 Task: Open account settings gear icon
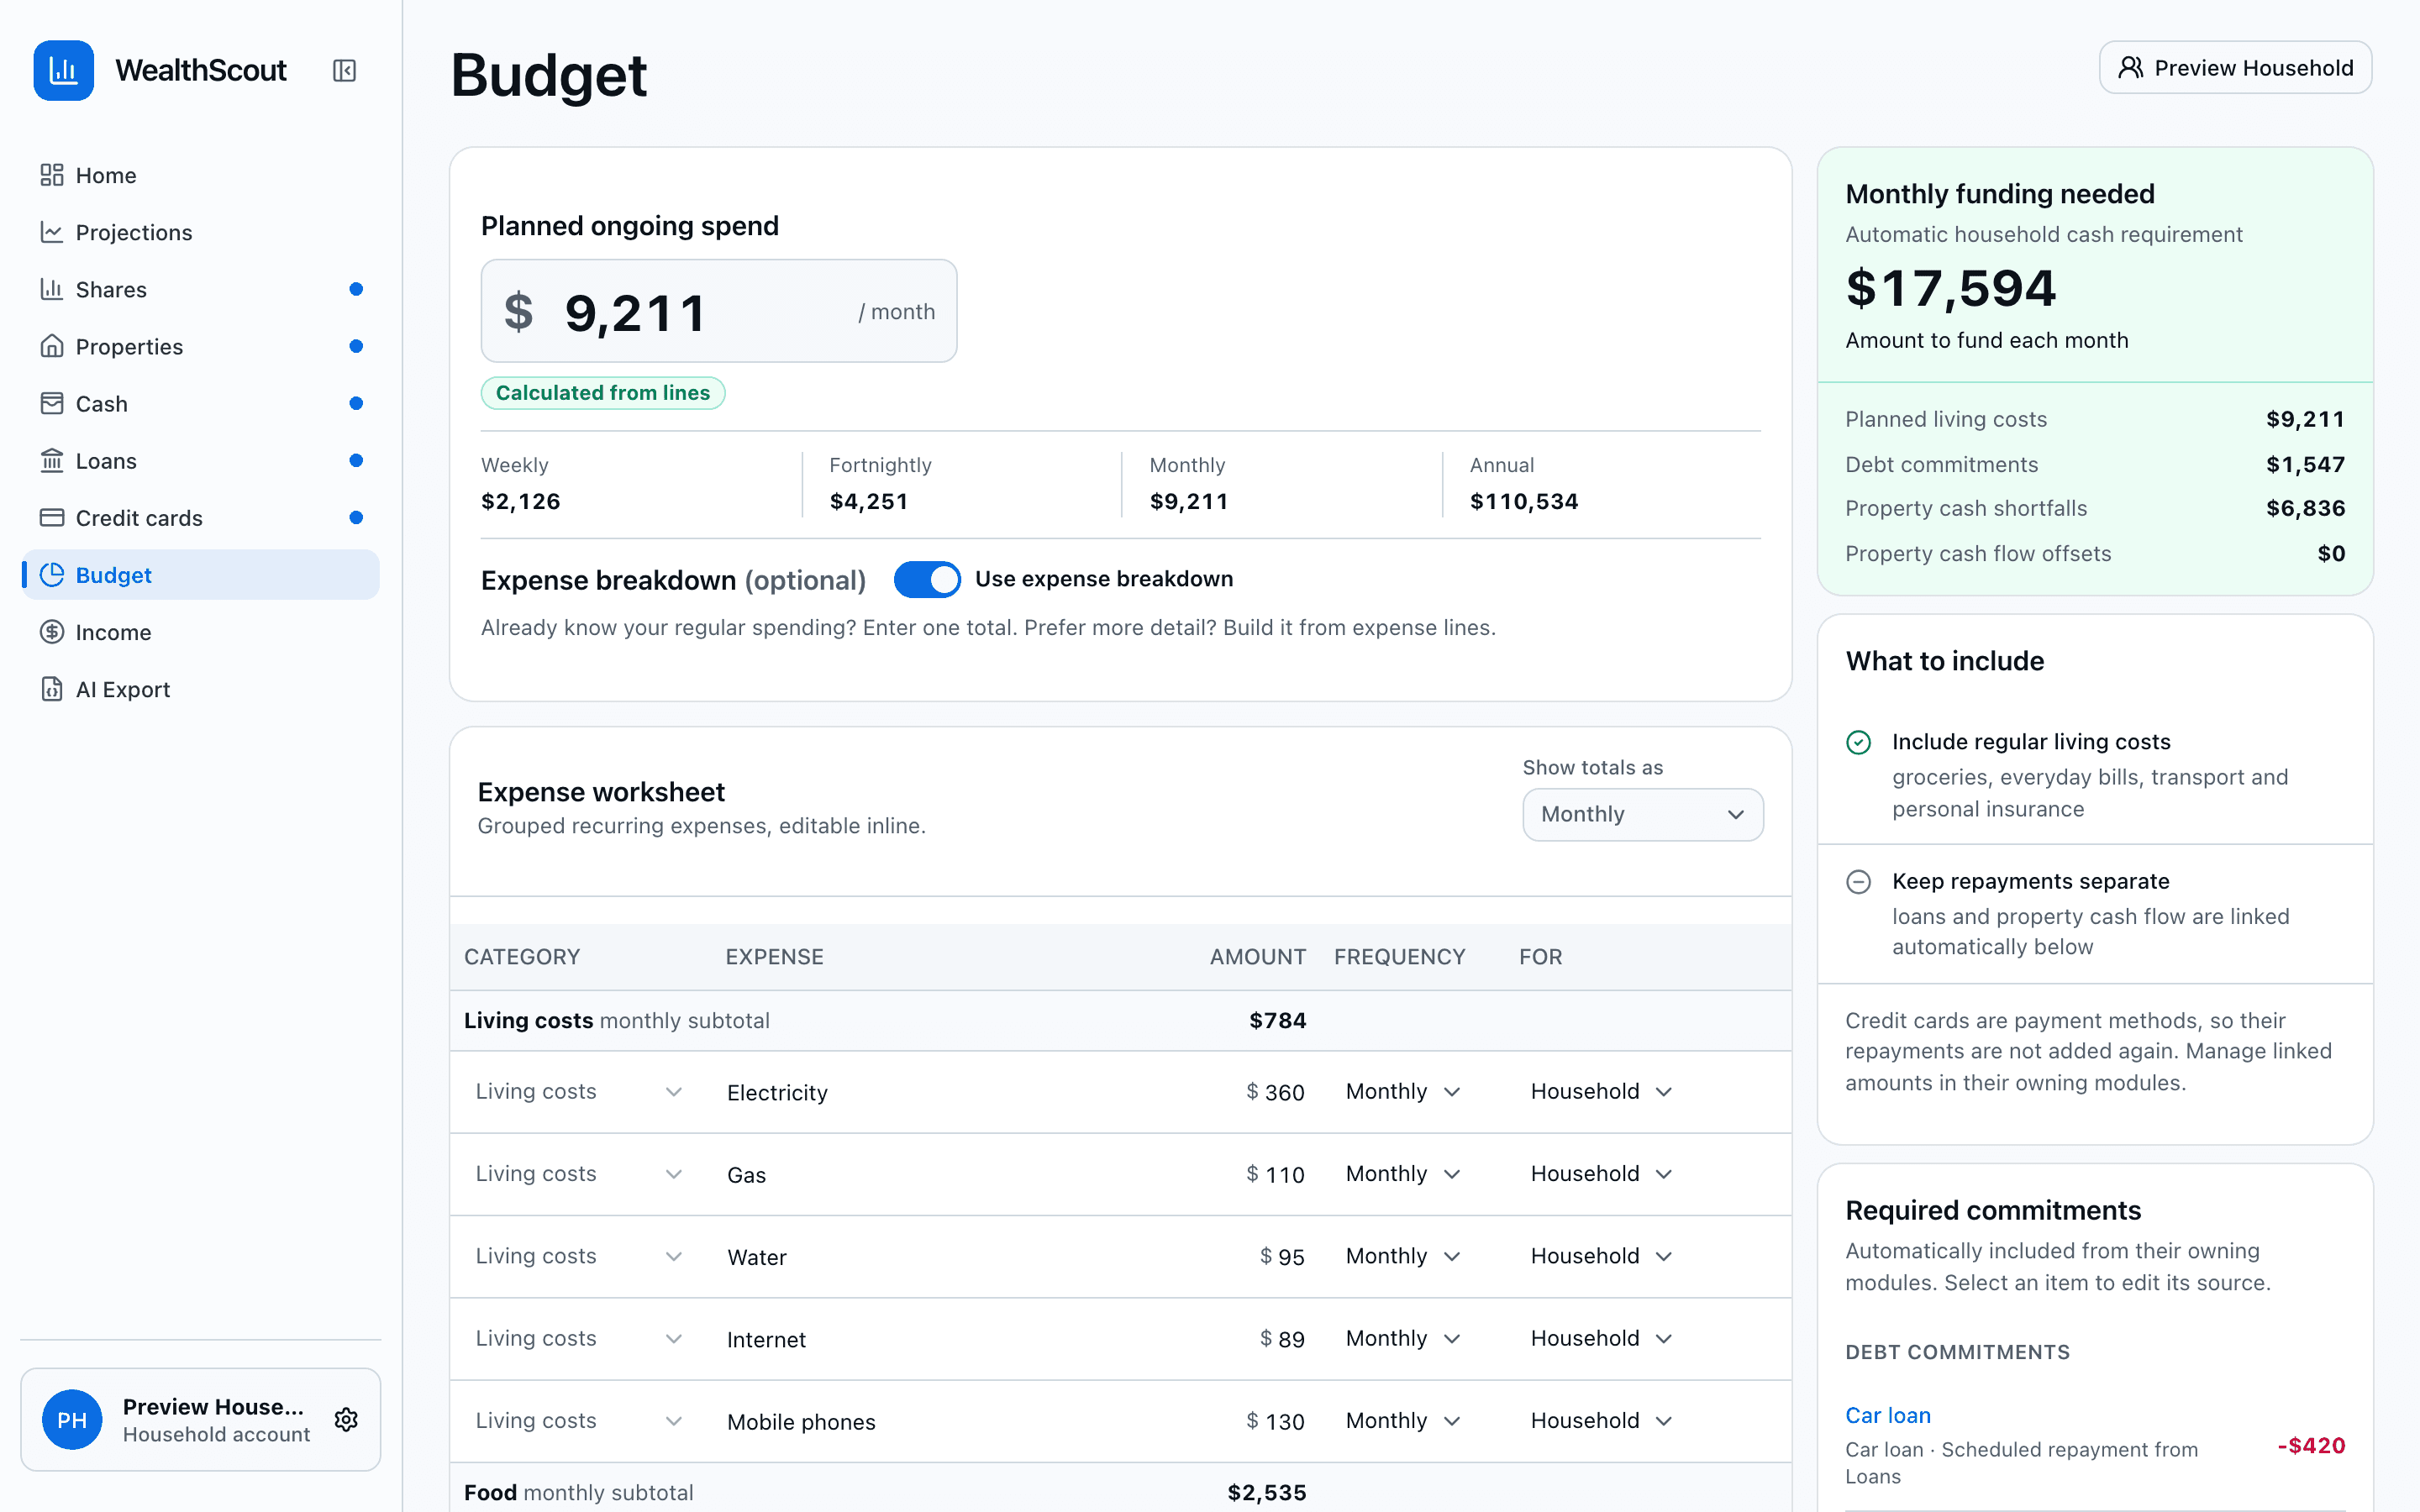pyautogui.click(x=346, y=1419)
